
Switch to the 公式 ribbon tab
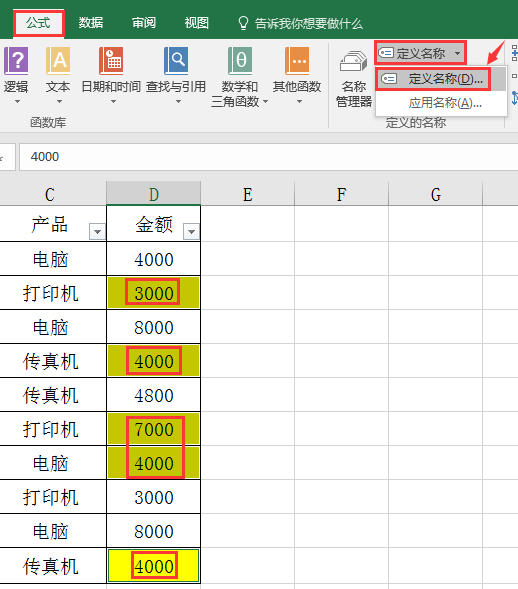(x=38, y=23)
